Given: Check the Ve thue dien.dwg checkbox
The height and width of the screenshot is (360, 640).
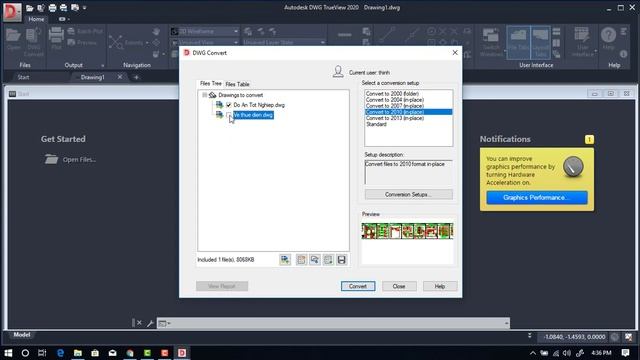Looking at the screenshot, I should click(229, 115).
